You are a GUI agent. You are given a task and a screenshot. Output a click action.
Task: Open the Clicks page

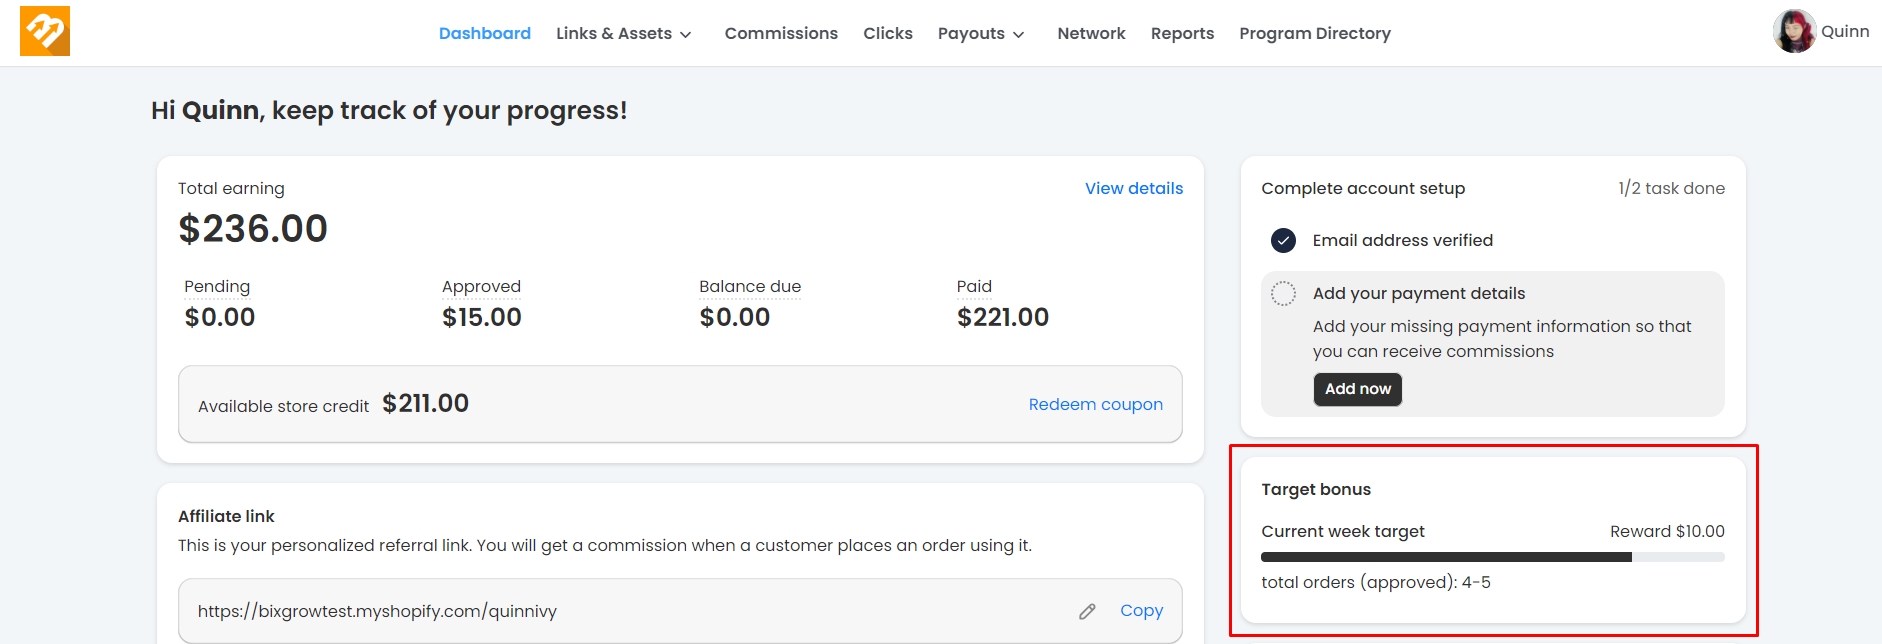pyautogui.click(x=887, y=34)
